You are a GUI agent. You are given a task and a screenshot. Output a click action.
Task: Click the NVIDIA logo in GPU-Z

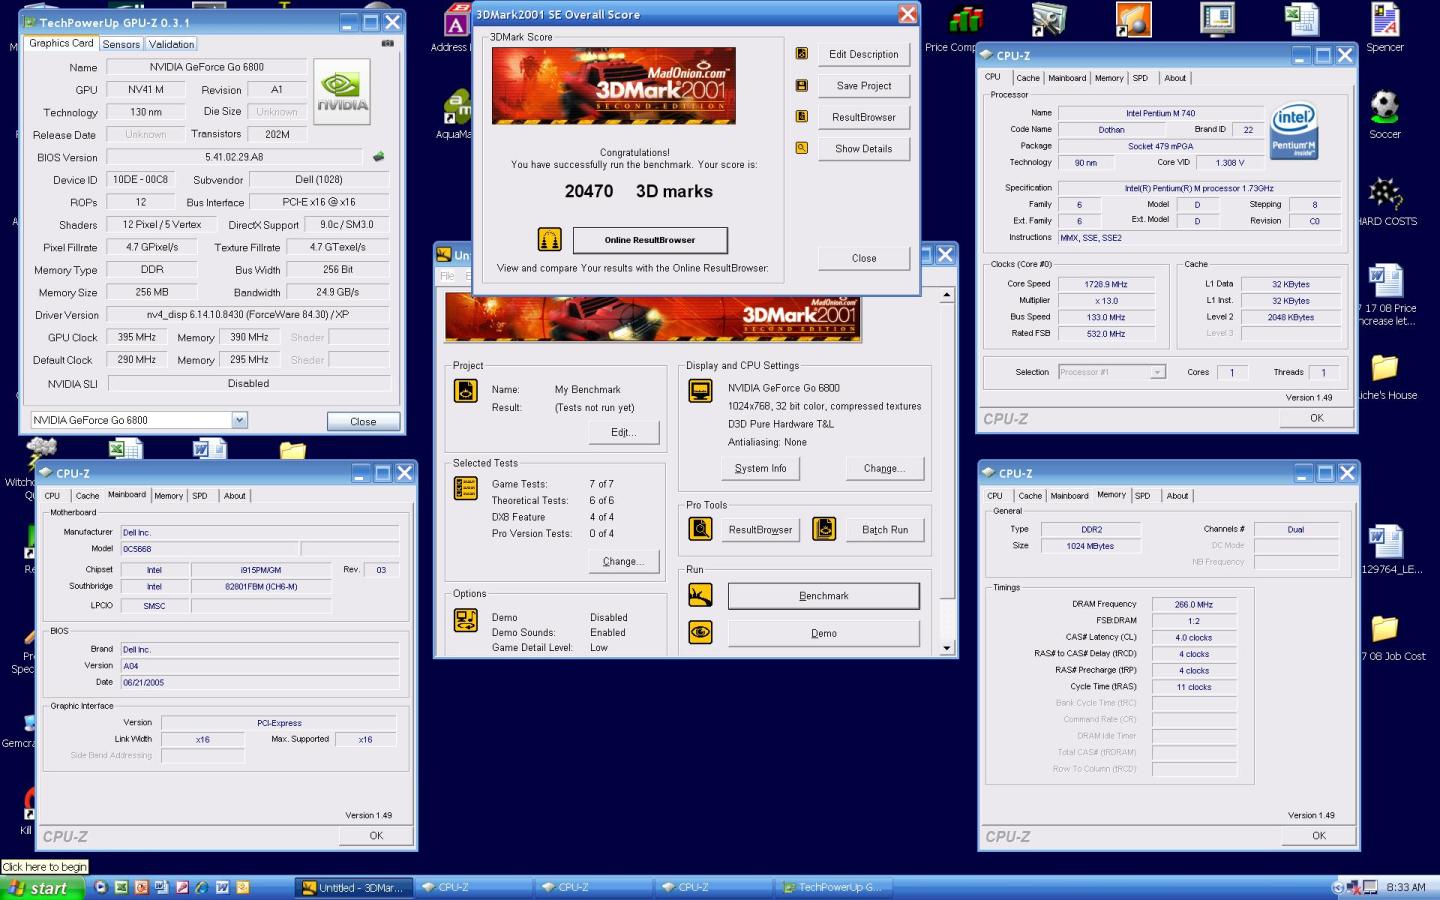[342, 92]
